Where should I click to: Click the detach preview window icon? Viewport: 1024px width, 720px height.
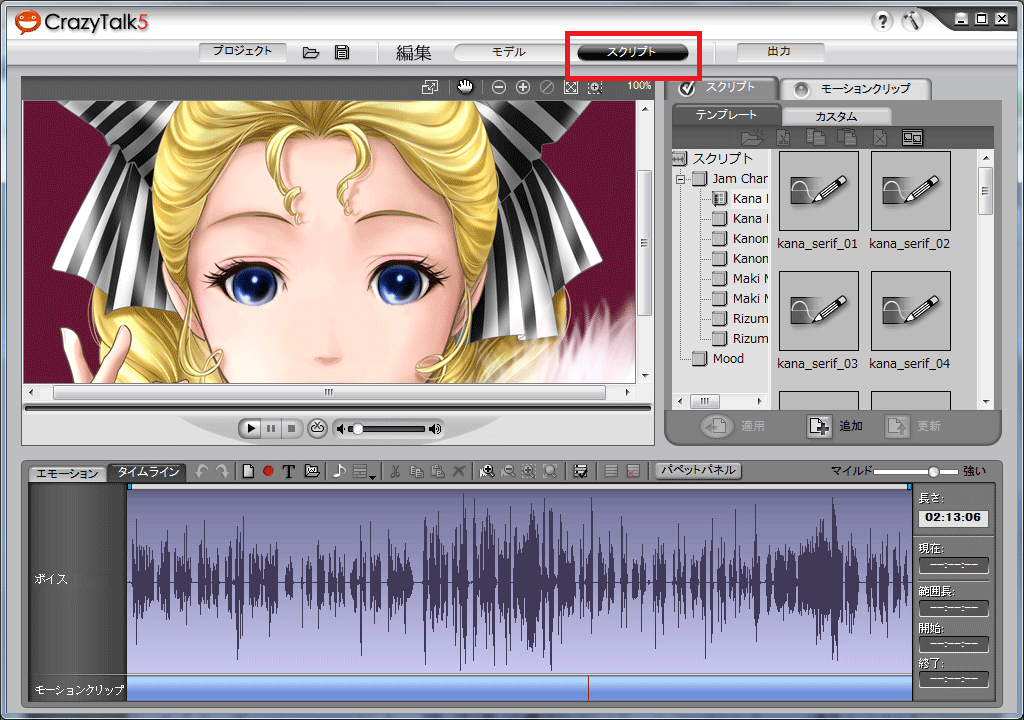(430, 87)
